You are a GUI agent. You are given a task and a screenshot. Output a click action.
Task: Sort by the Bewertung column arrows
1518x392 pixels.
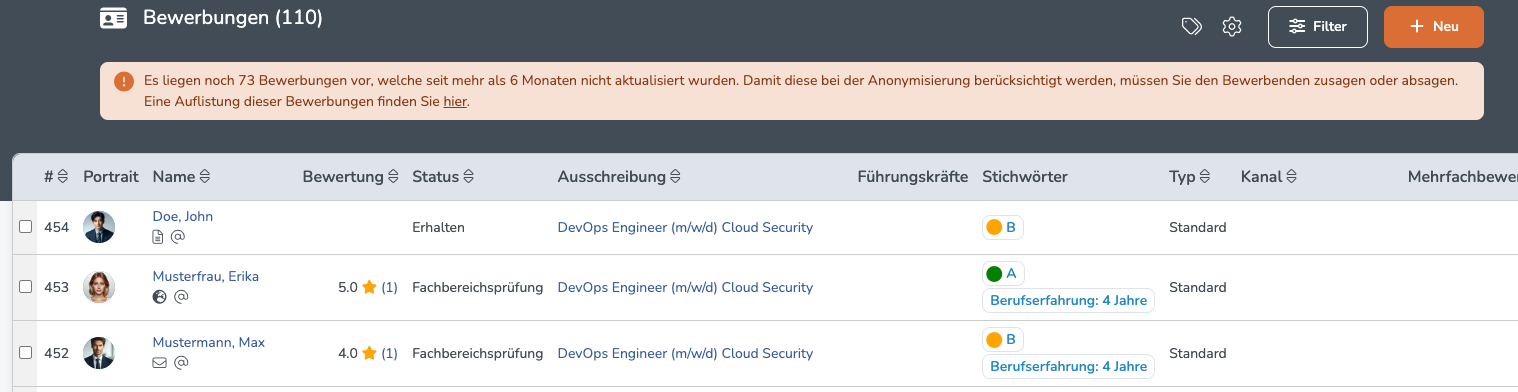coord(393,177)
